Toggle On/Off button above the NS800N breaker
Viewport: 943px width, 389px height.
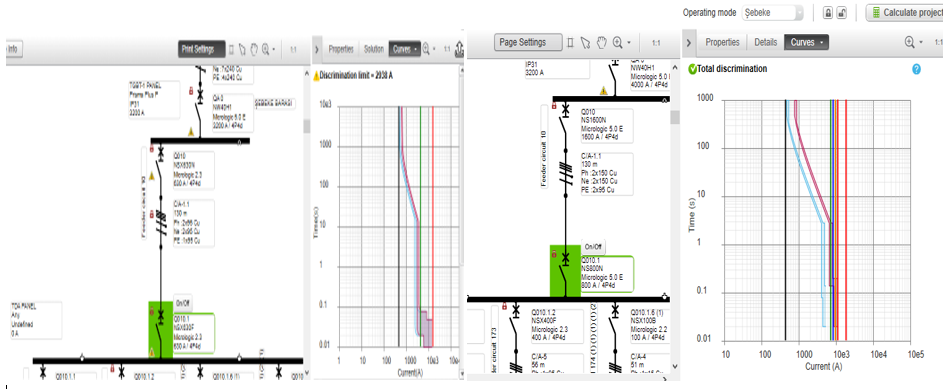point(594,247)
